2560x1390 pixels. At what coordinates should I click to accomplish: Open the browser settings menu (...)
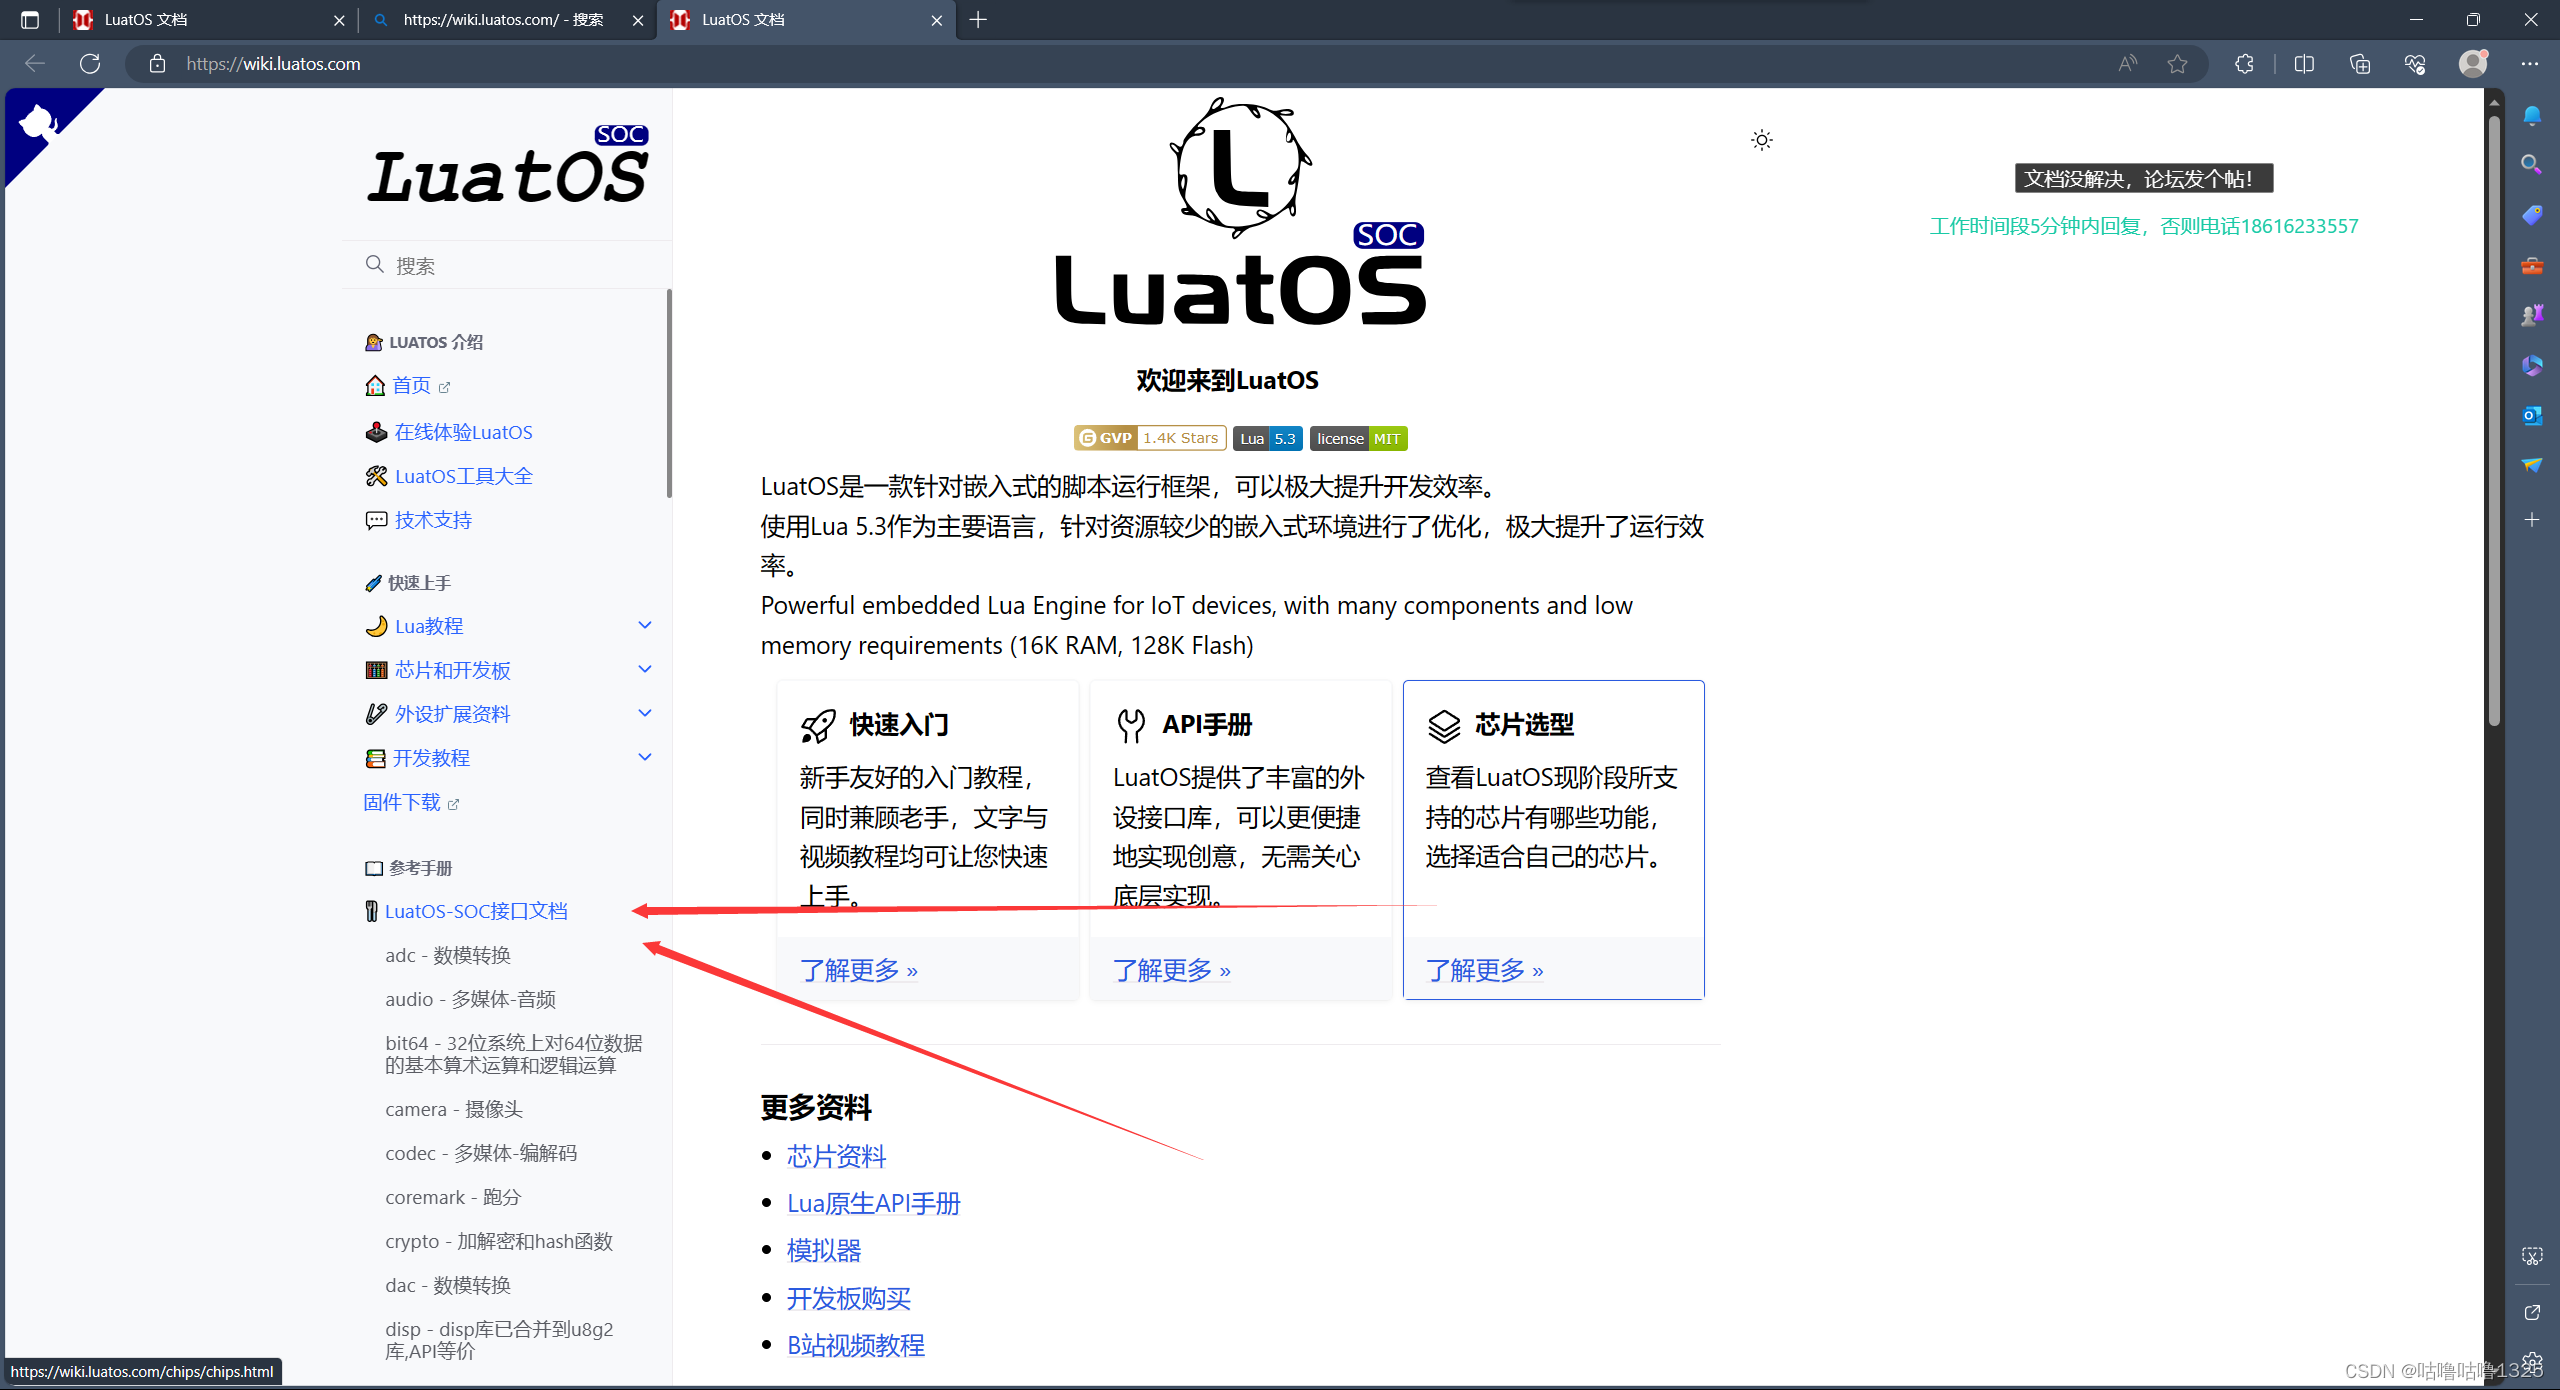(x=2530, y=63)
